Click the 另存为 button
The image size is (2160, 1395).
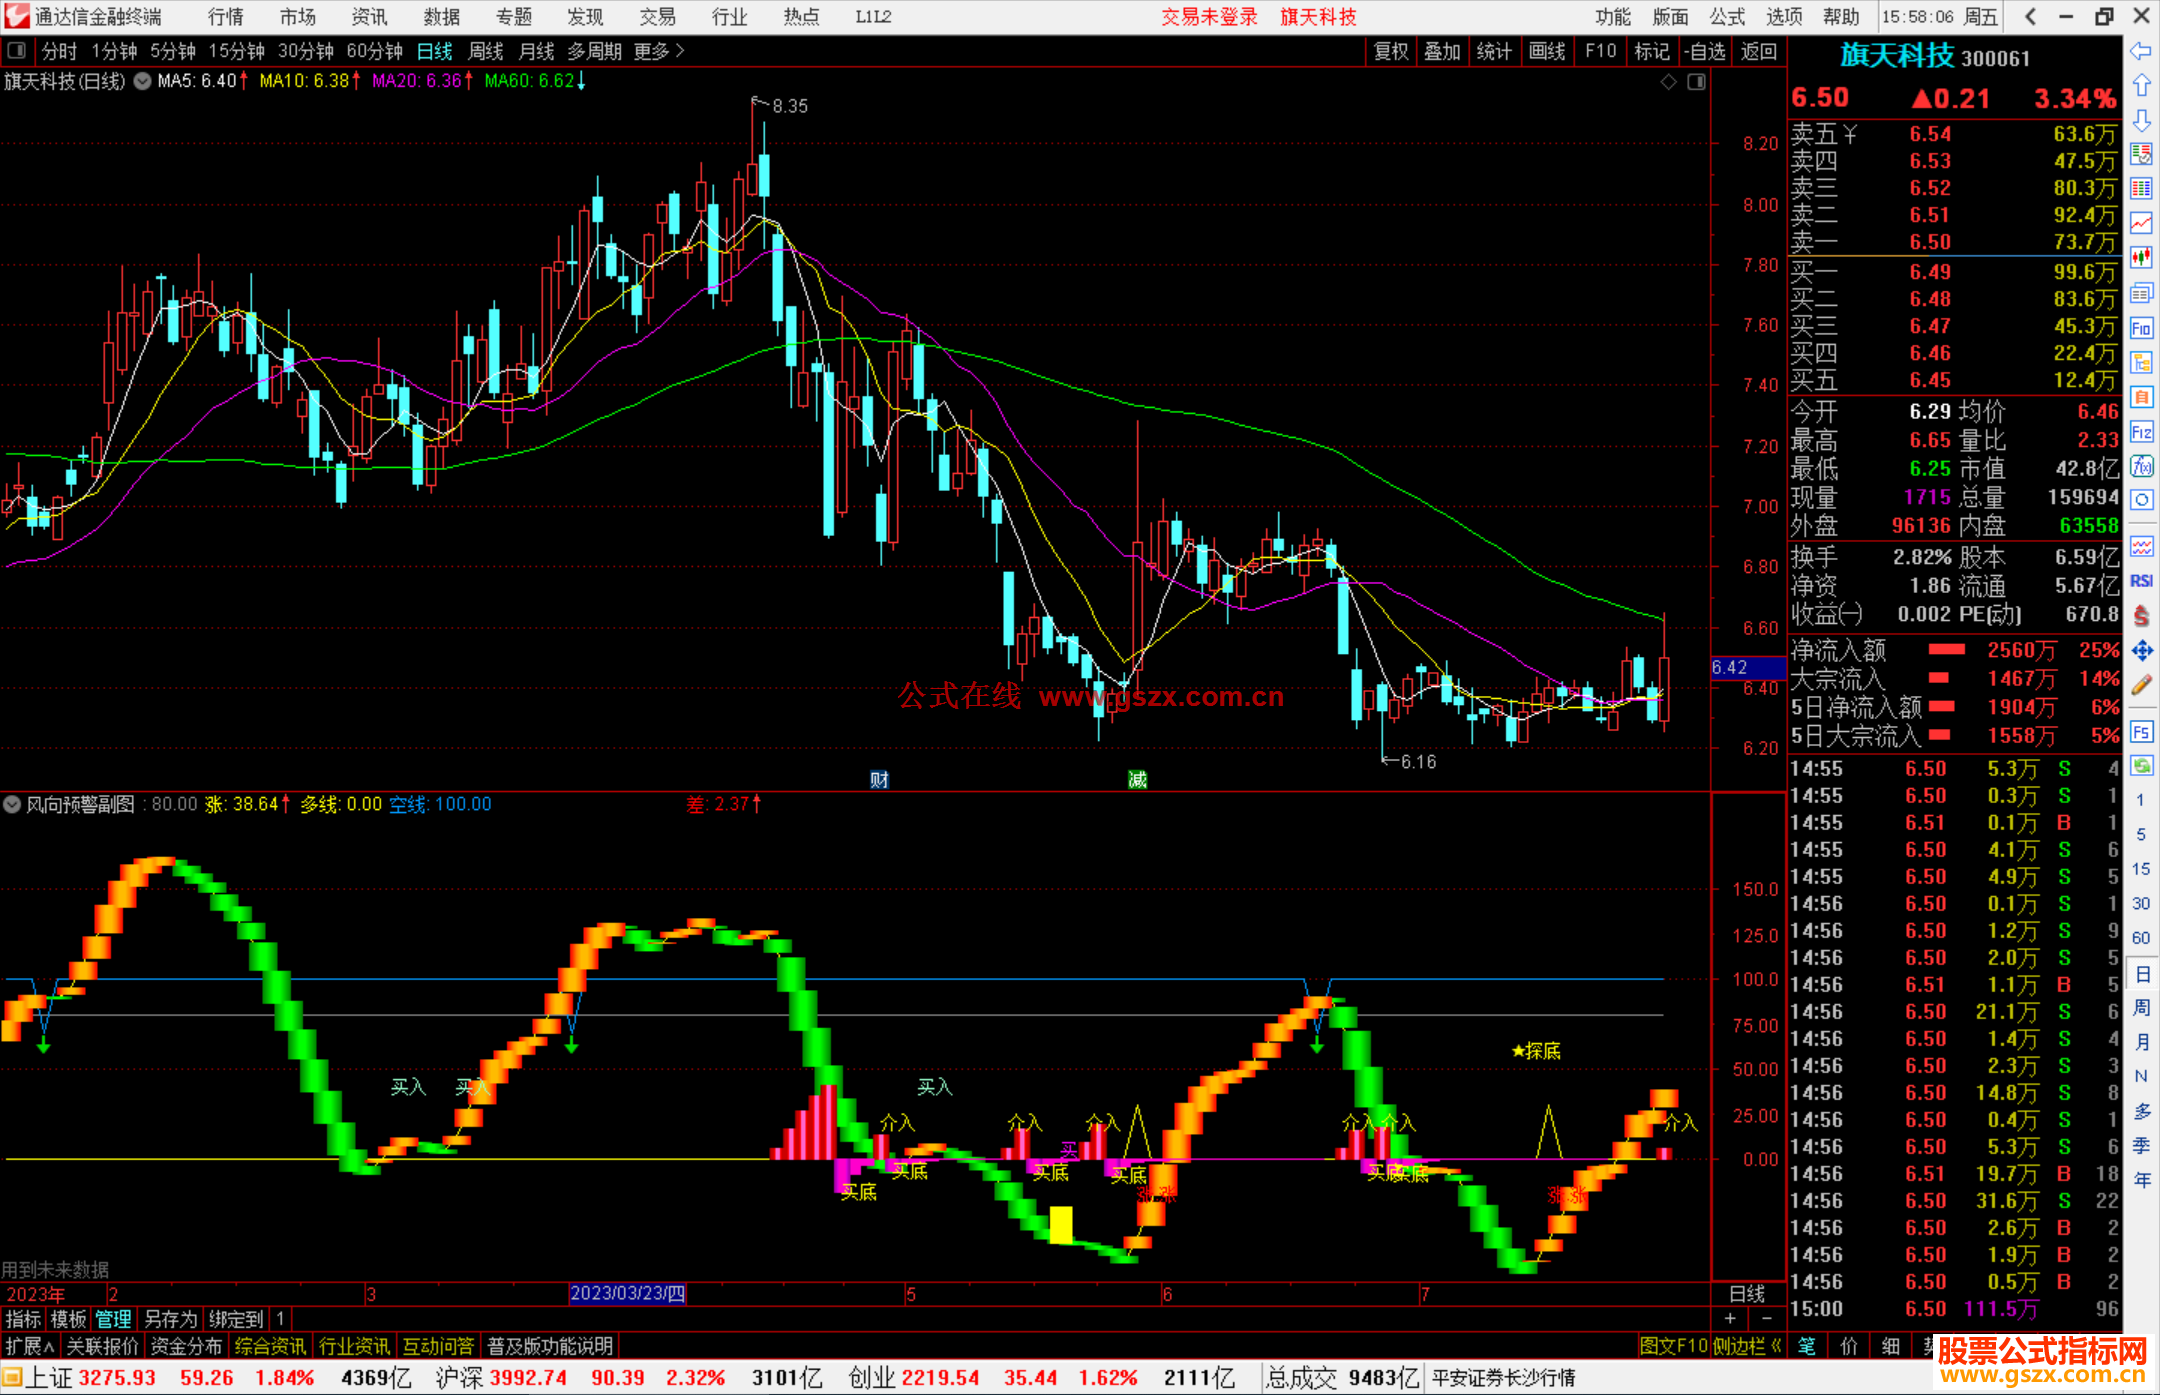pos(171,1319)
